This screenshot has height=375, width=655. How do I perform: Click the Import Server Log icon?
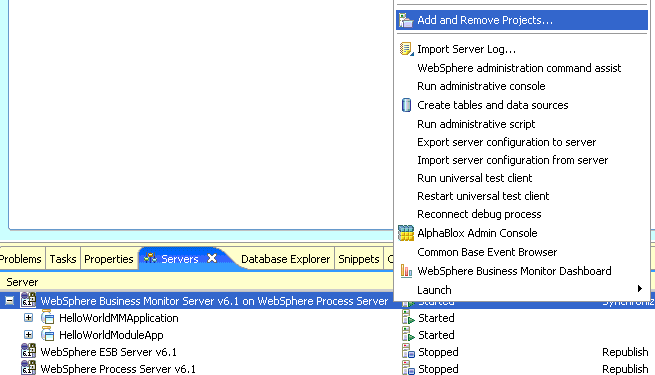406,49
